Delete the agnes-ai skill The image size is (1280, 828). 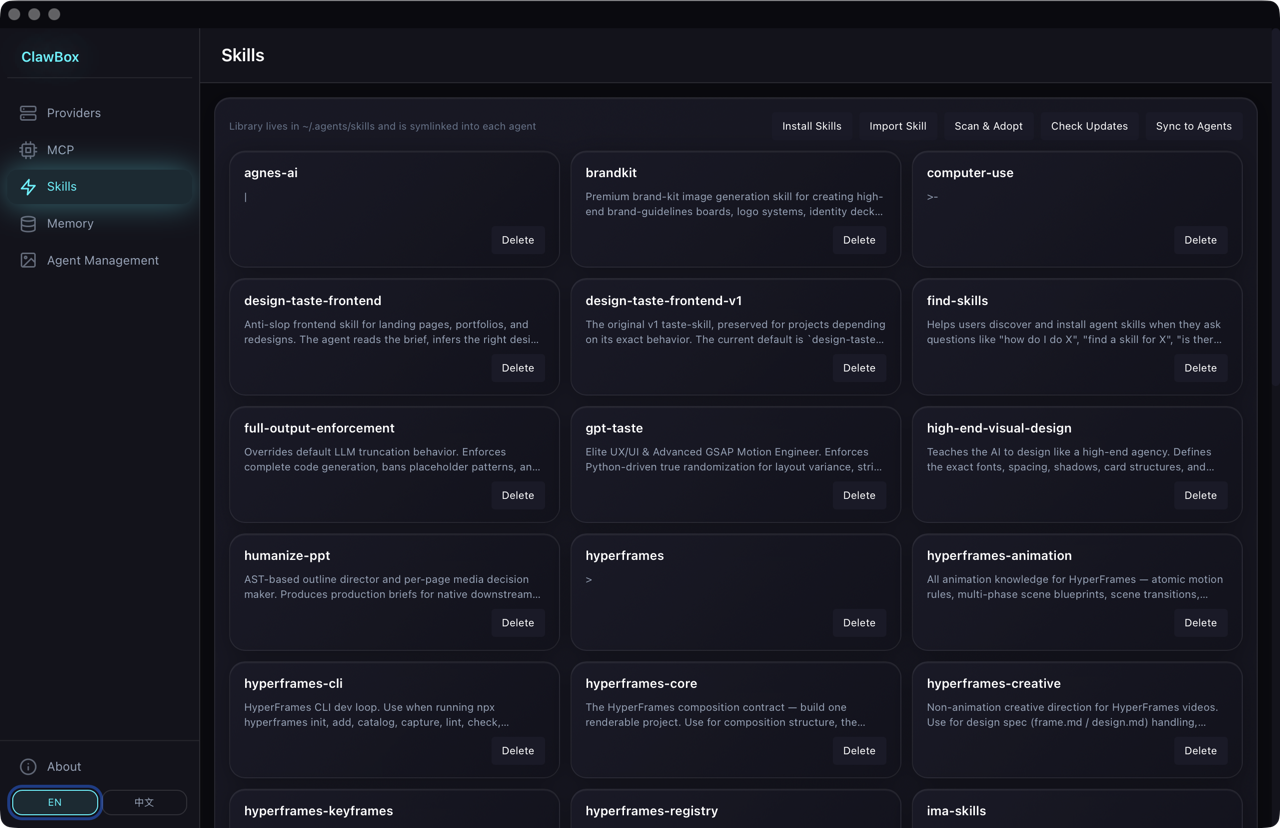click(x=518, y=240)
